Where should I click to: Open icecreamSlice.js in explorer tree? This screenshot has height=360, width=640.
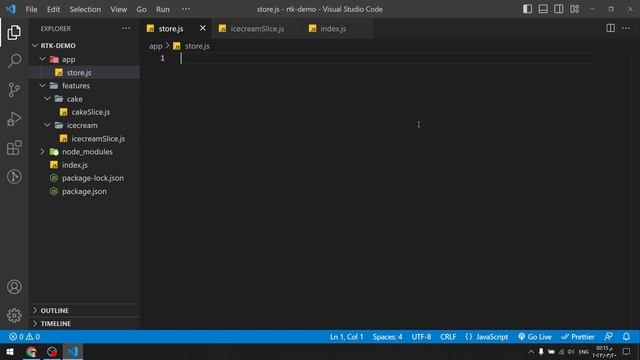[85, 139]
